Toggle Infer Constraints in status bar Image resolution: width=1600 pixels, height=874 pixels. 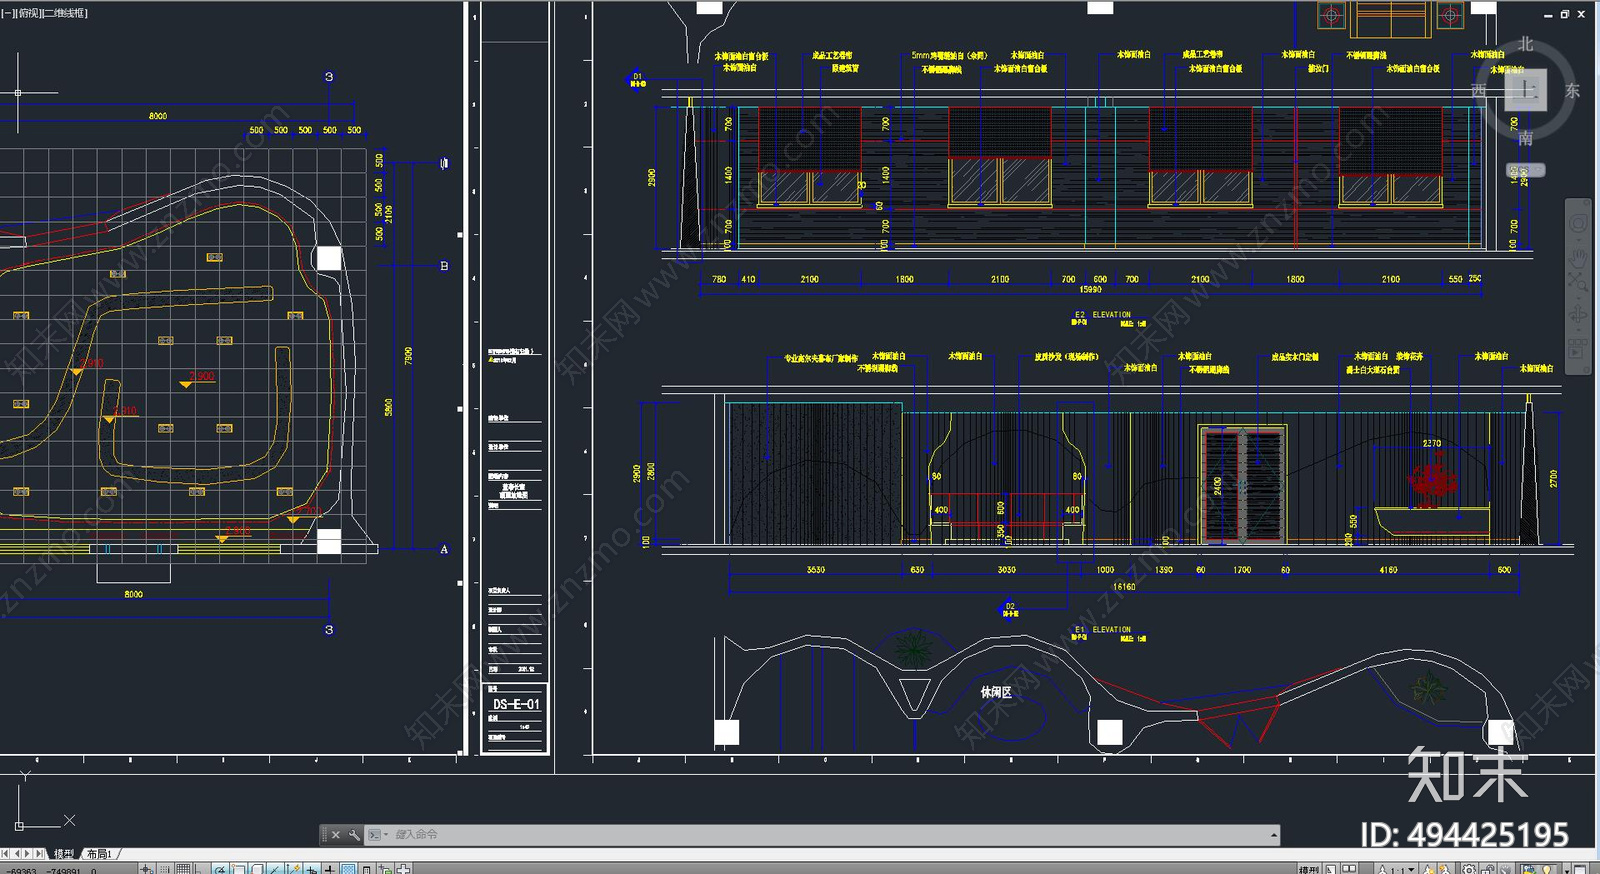(x=146, y=868)
